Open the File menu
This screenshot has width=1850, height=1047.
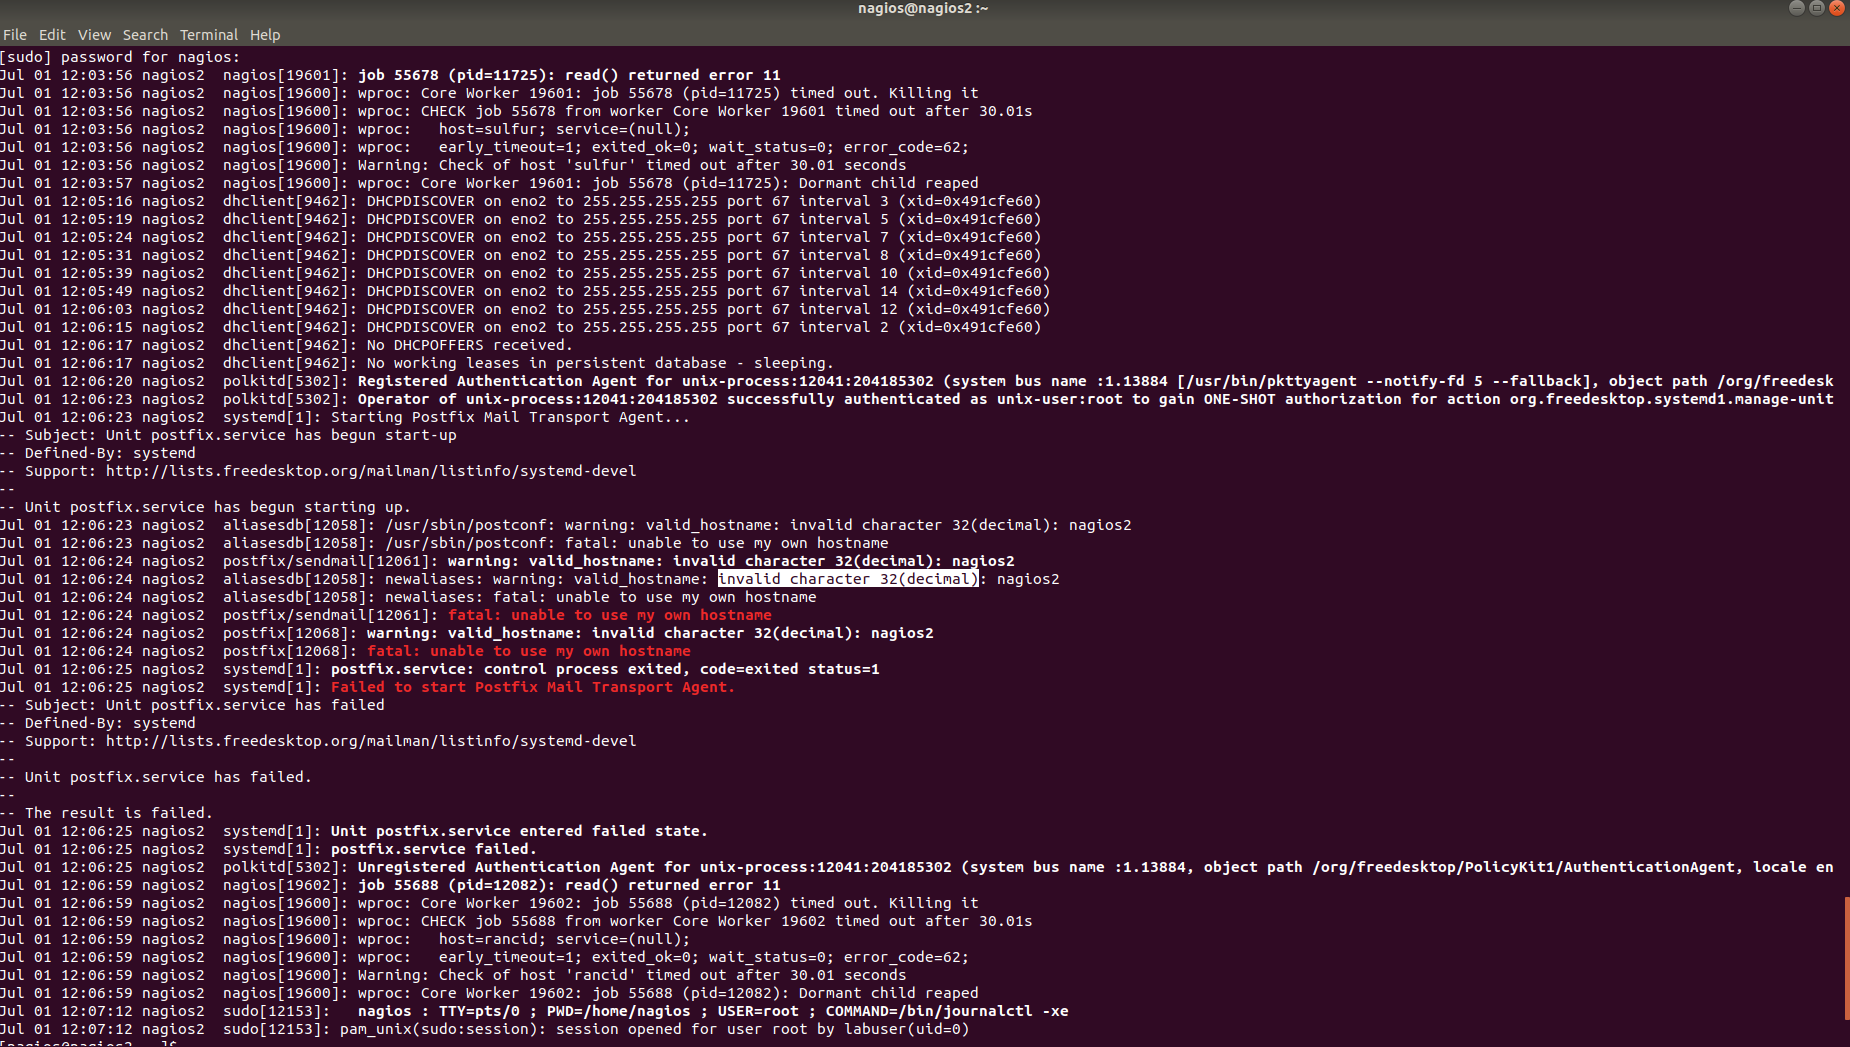click(x=15, y=35)
